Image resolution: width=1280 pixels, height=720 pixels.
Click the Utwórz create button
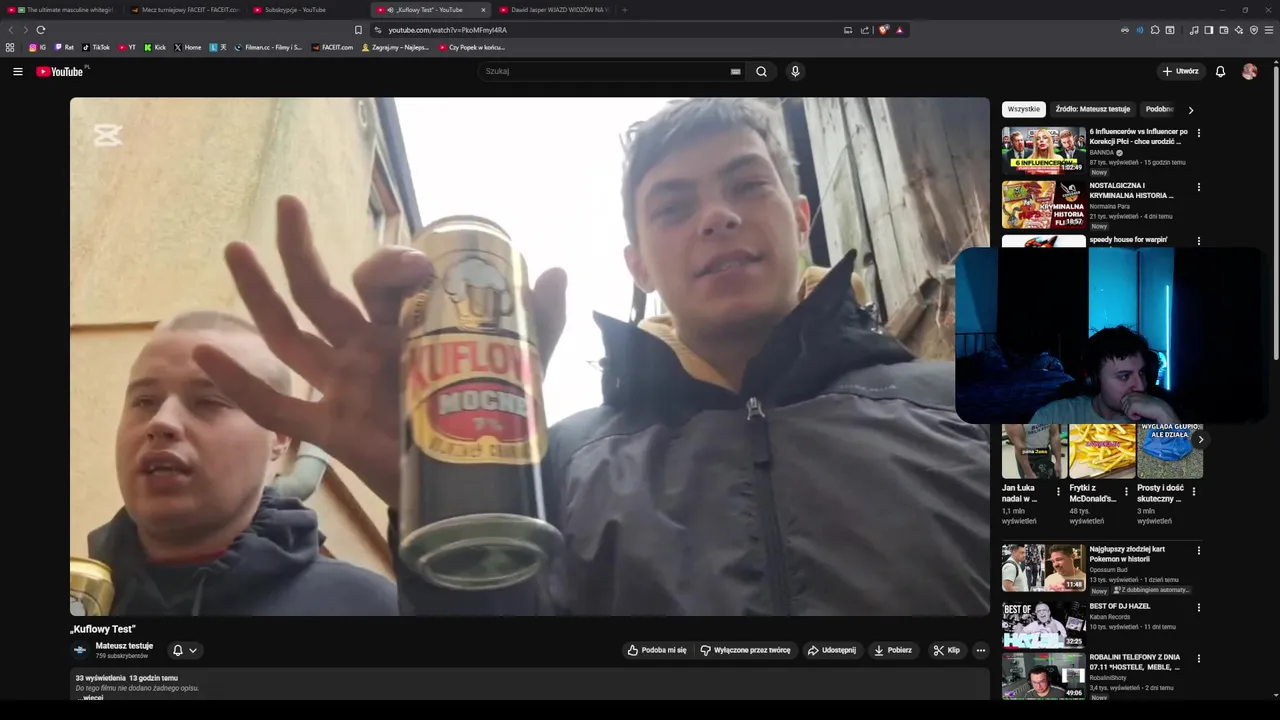[1180, 71]
